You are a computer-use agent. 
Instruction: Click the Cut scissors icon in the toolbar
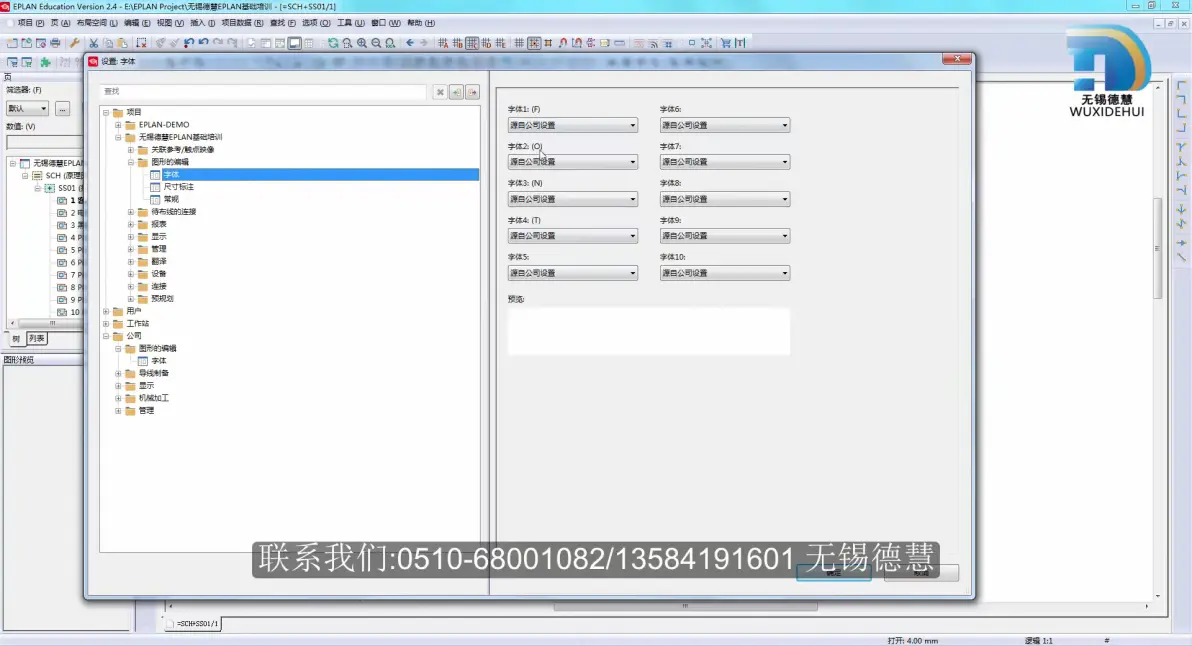94,43
